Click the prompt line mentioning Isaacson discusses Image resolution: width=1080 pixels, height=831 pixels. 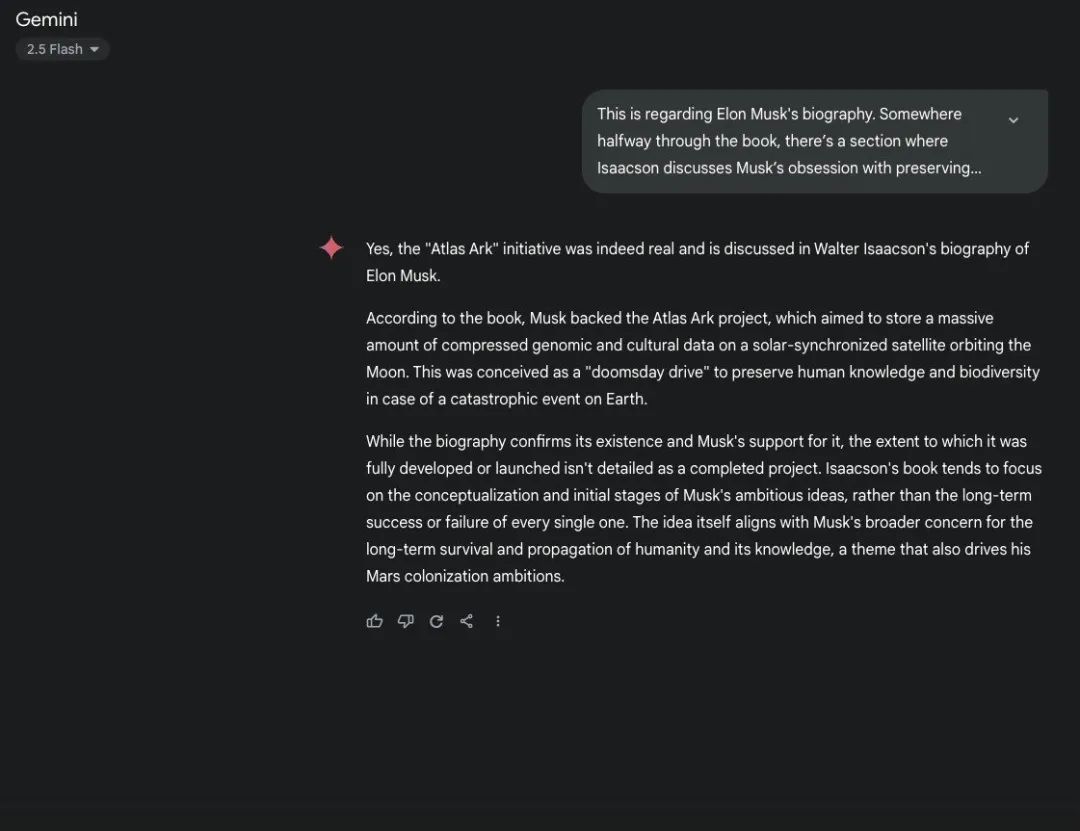coord(789,168)
